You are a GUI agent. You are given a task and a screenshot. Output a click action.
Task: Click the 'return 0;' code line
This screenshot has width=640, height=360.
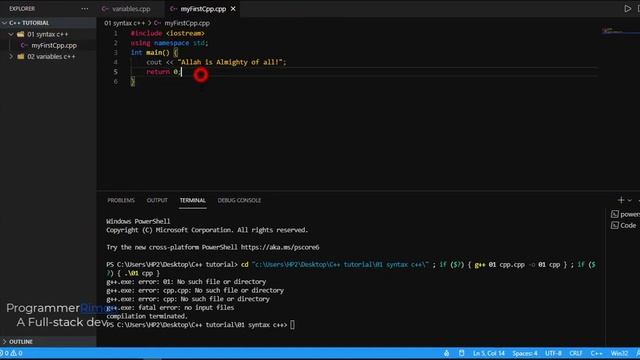pyautogui.click(x=163, y=72)
